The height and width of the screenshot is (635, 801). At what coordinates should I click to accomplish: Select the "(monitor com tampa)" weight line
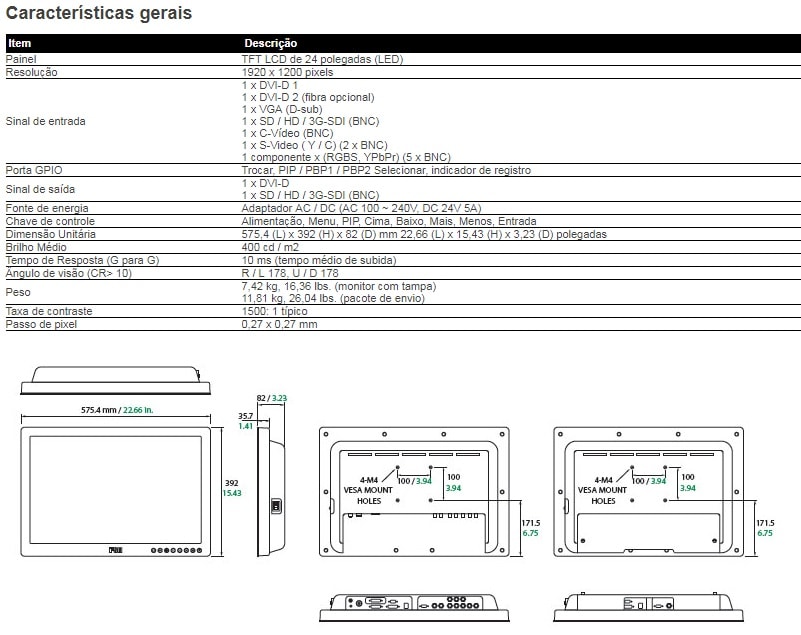339,287
